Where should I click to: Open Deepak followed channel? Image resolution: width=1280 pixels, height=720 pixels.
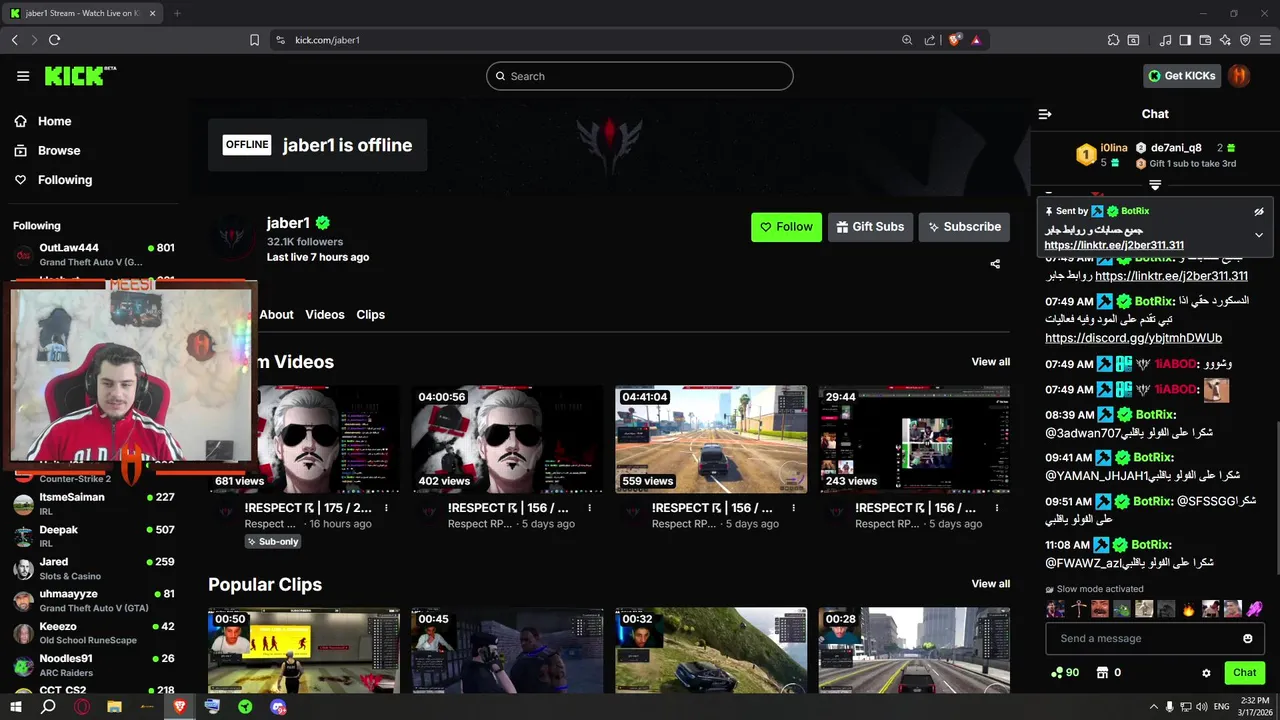[93, 536]
